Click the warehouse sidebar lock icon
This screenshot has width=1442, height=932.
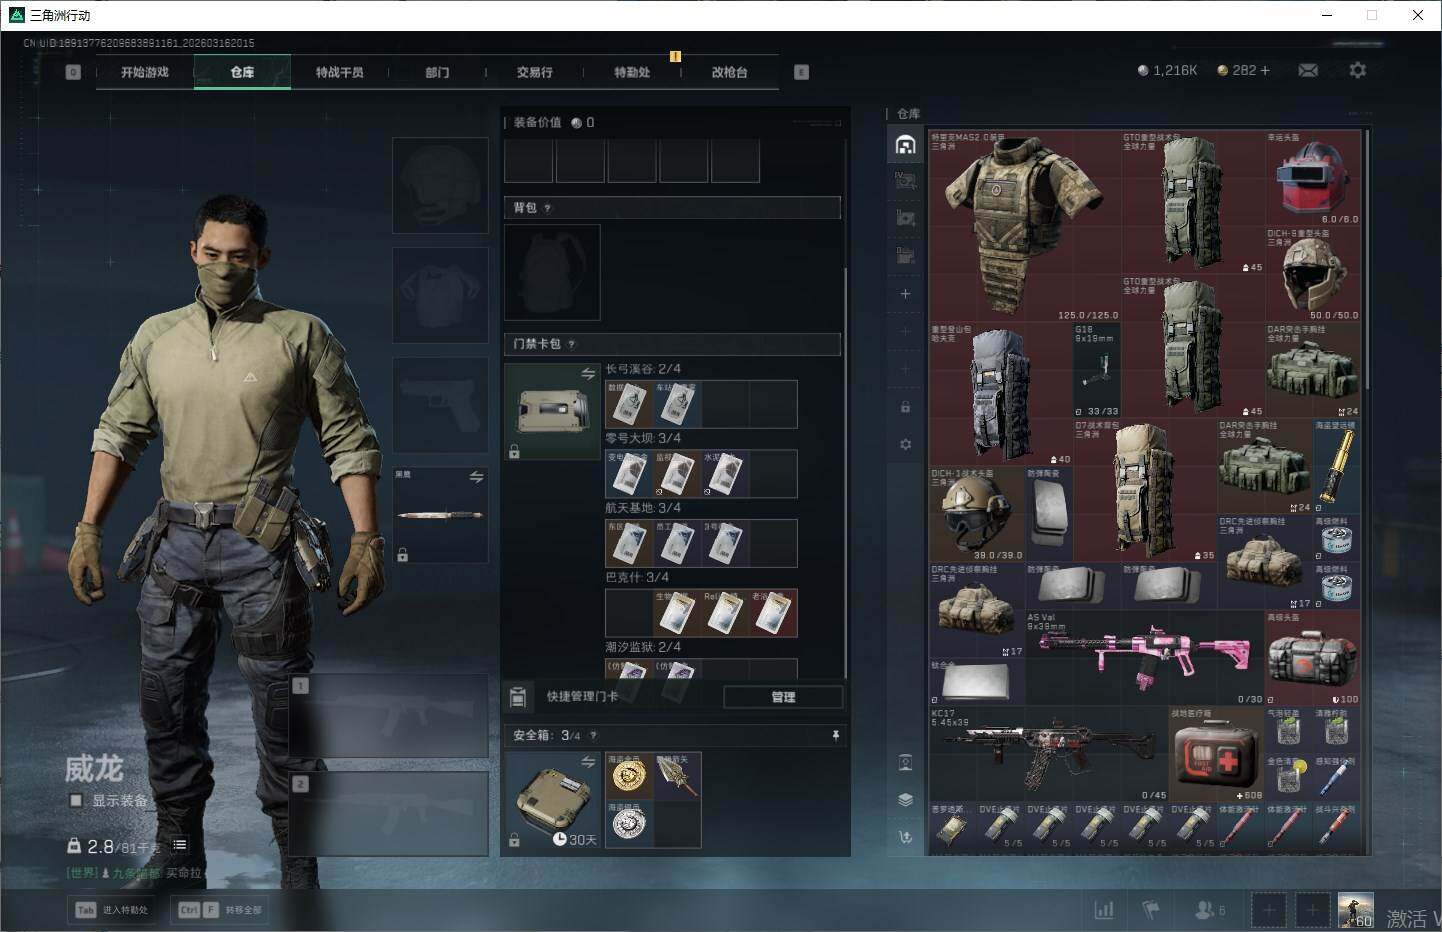tap(905, 407)
